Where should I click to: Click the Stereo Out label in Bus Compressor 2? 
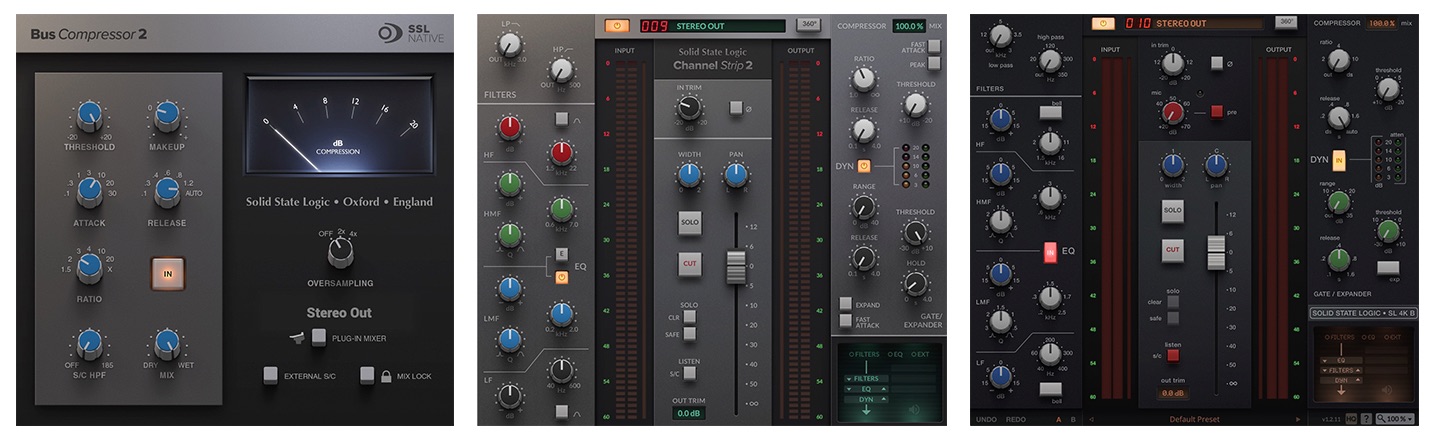click(x=340, y=313)
